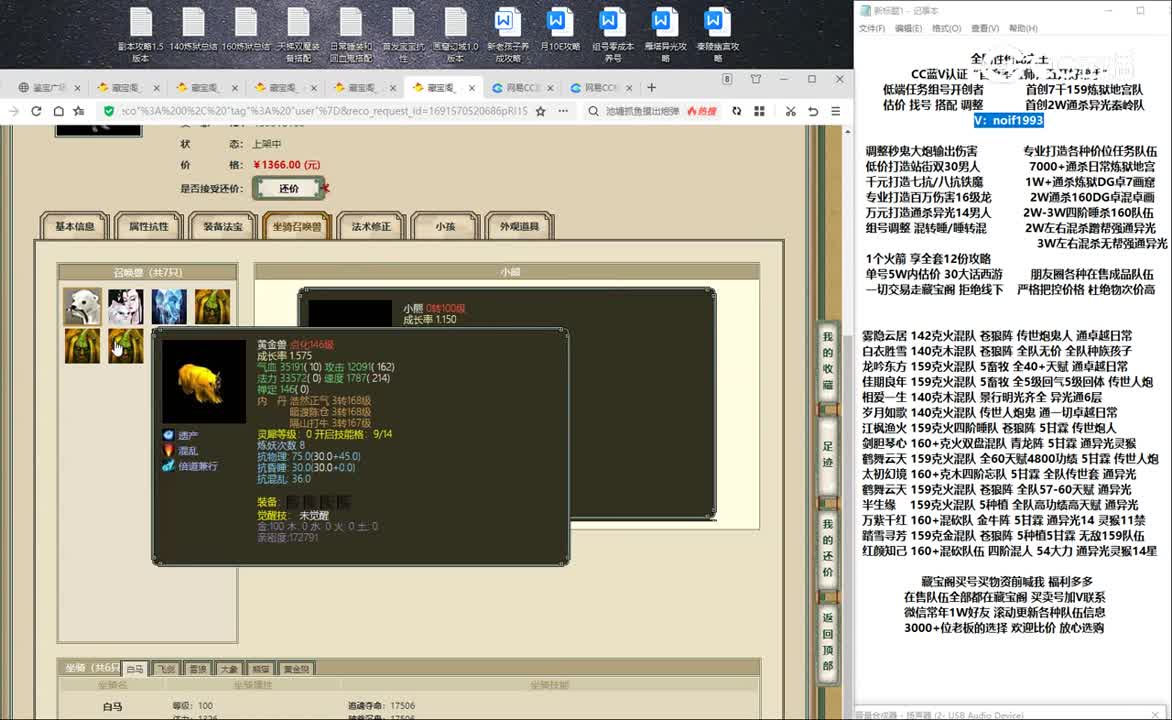Click the search magnifier icon
Image resolution: width=1172 pixels, height=720 pixels.
[x=593, y=111]
